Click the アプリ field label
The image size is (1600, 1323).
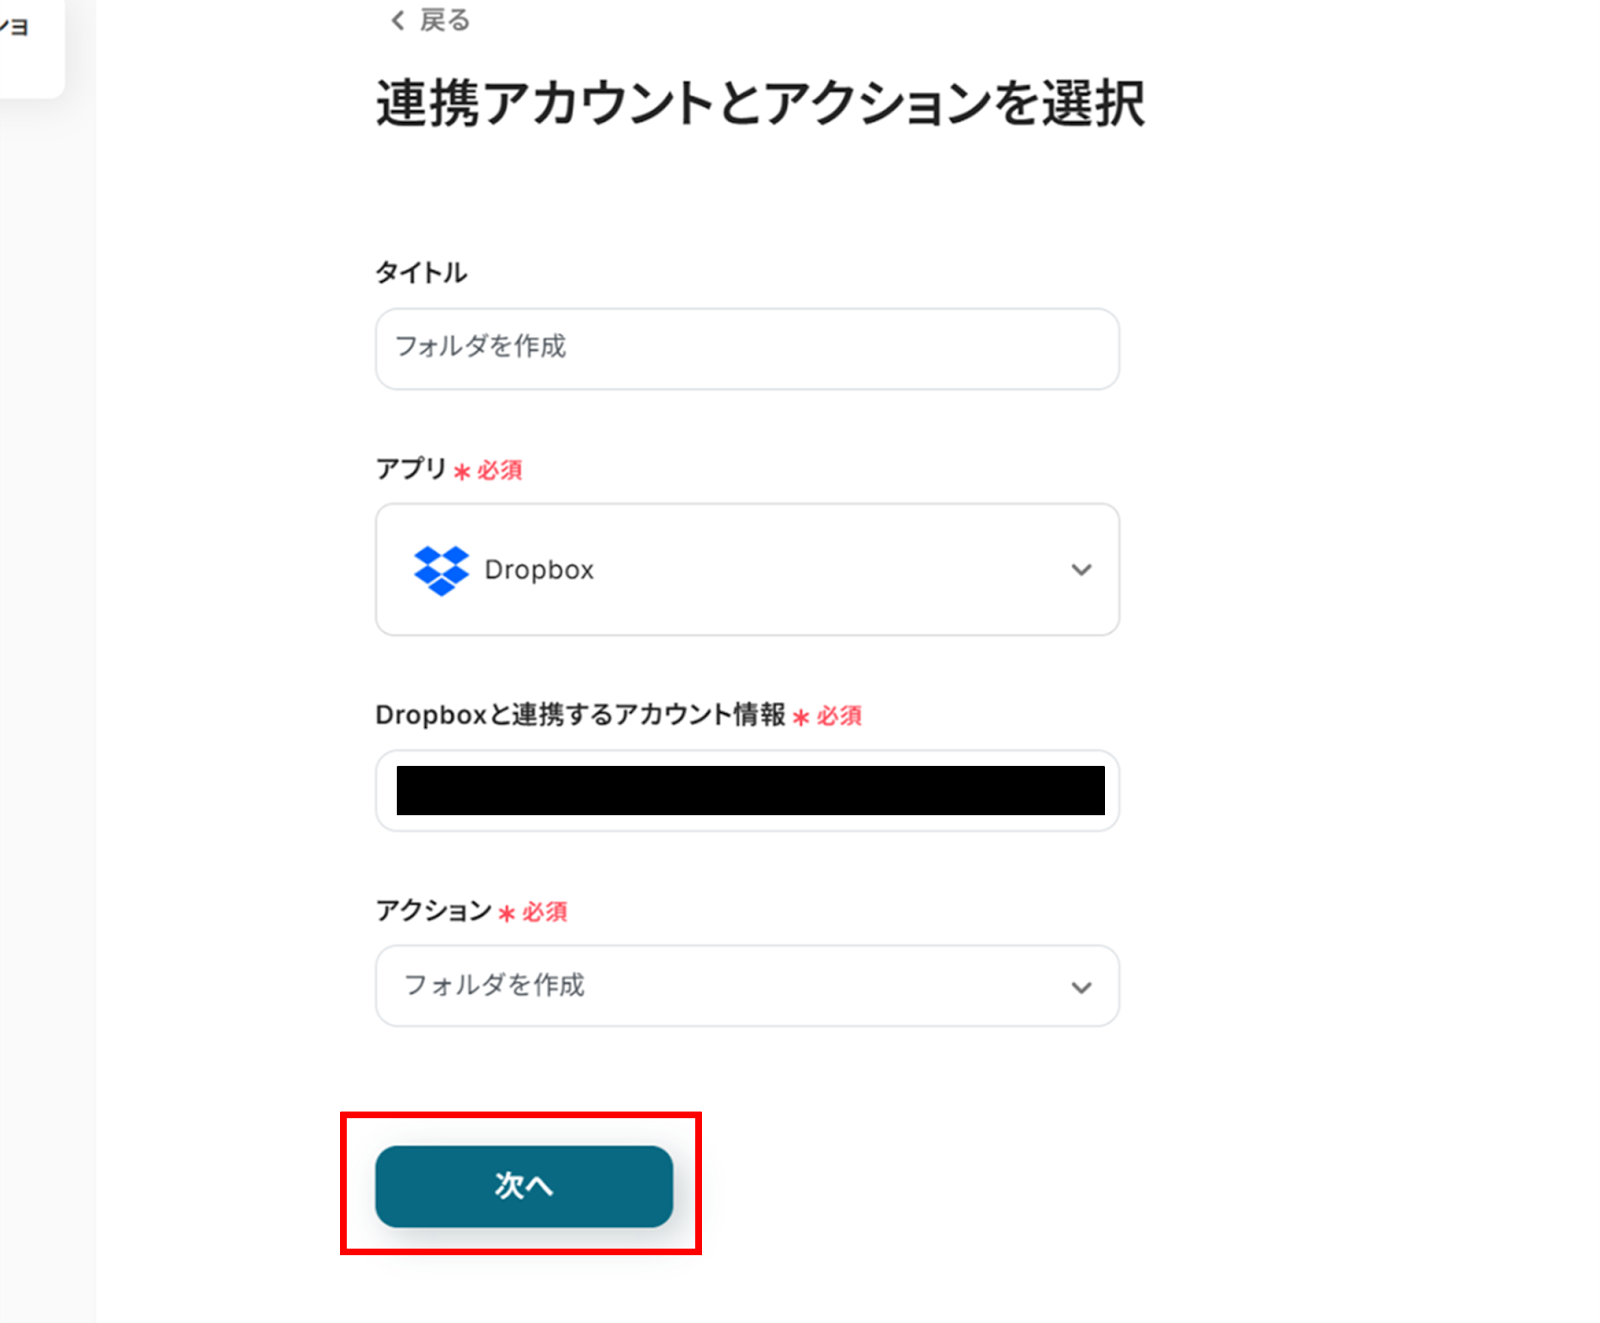tap(411, 469)
